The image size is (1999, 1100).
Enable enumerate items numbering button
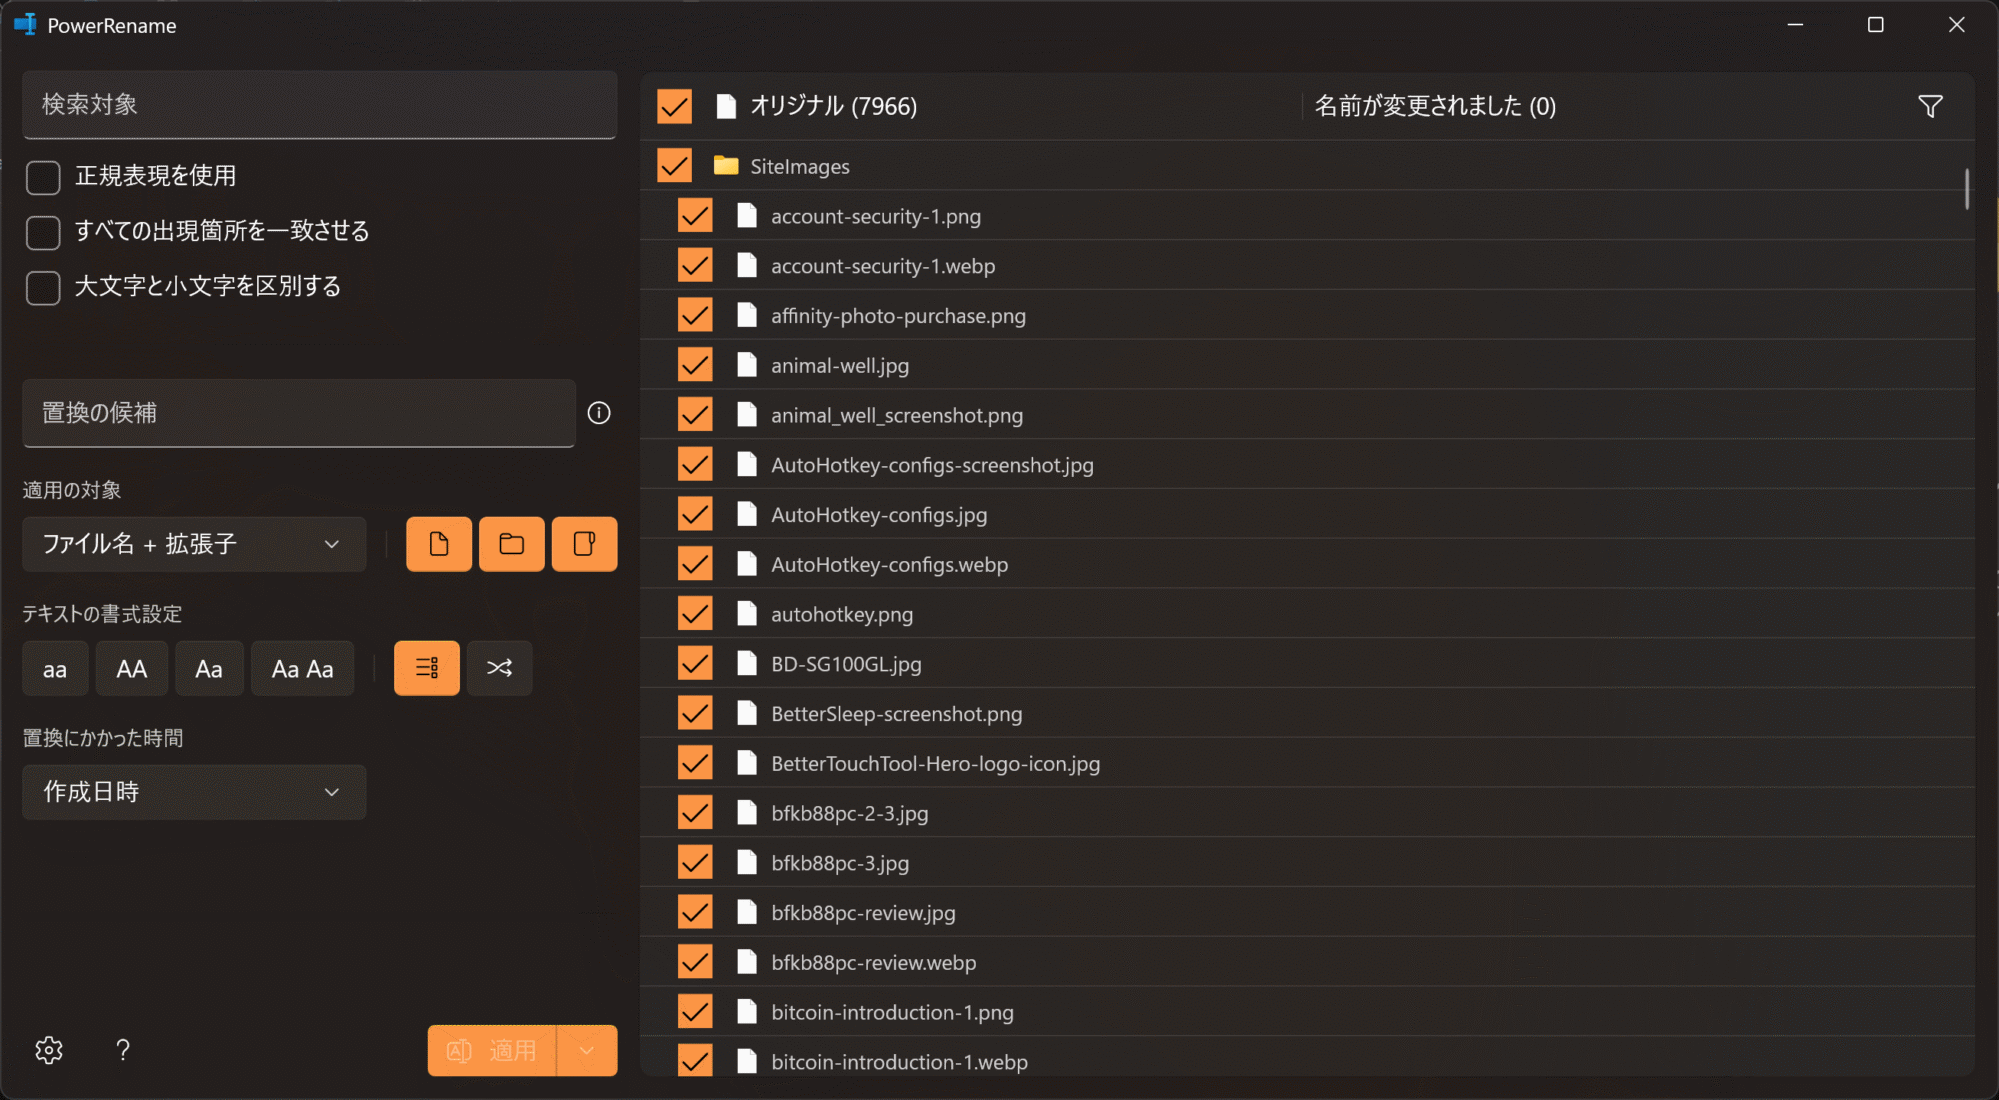click(426, 668)
